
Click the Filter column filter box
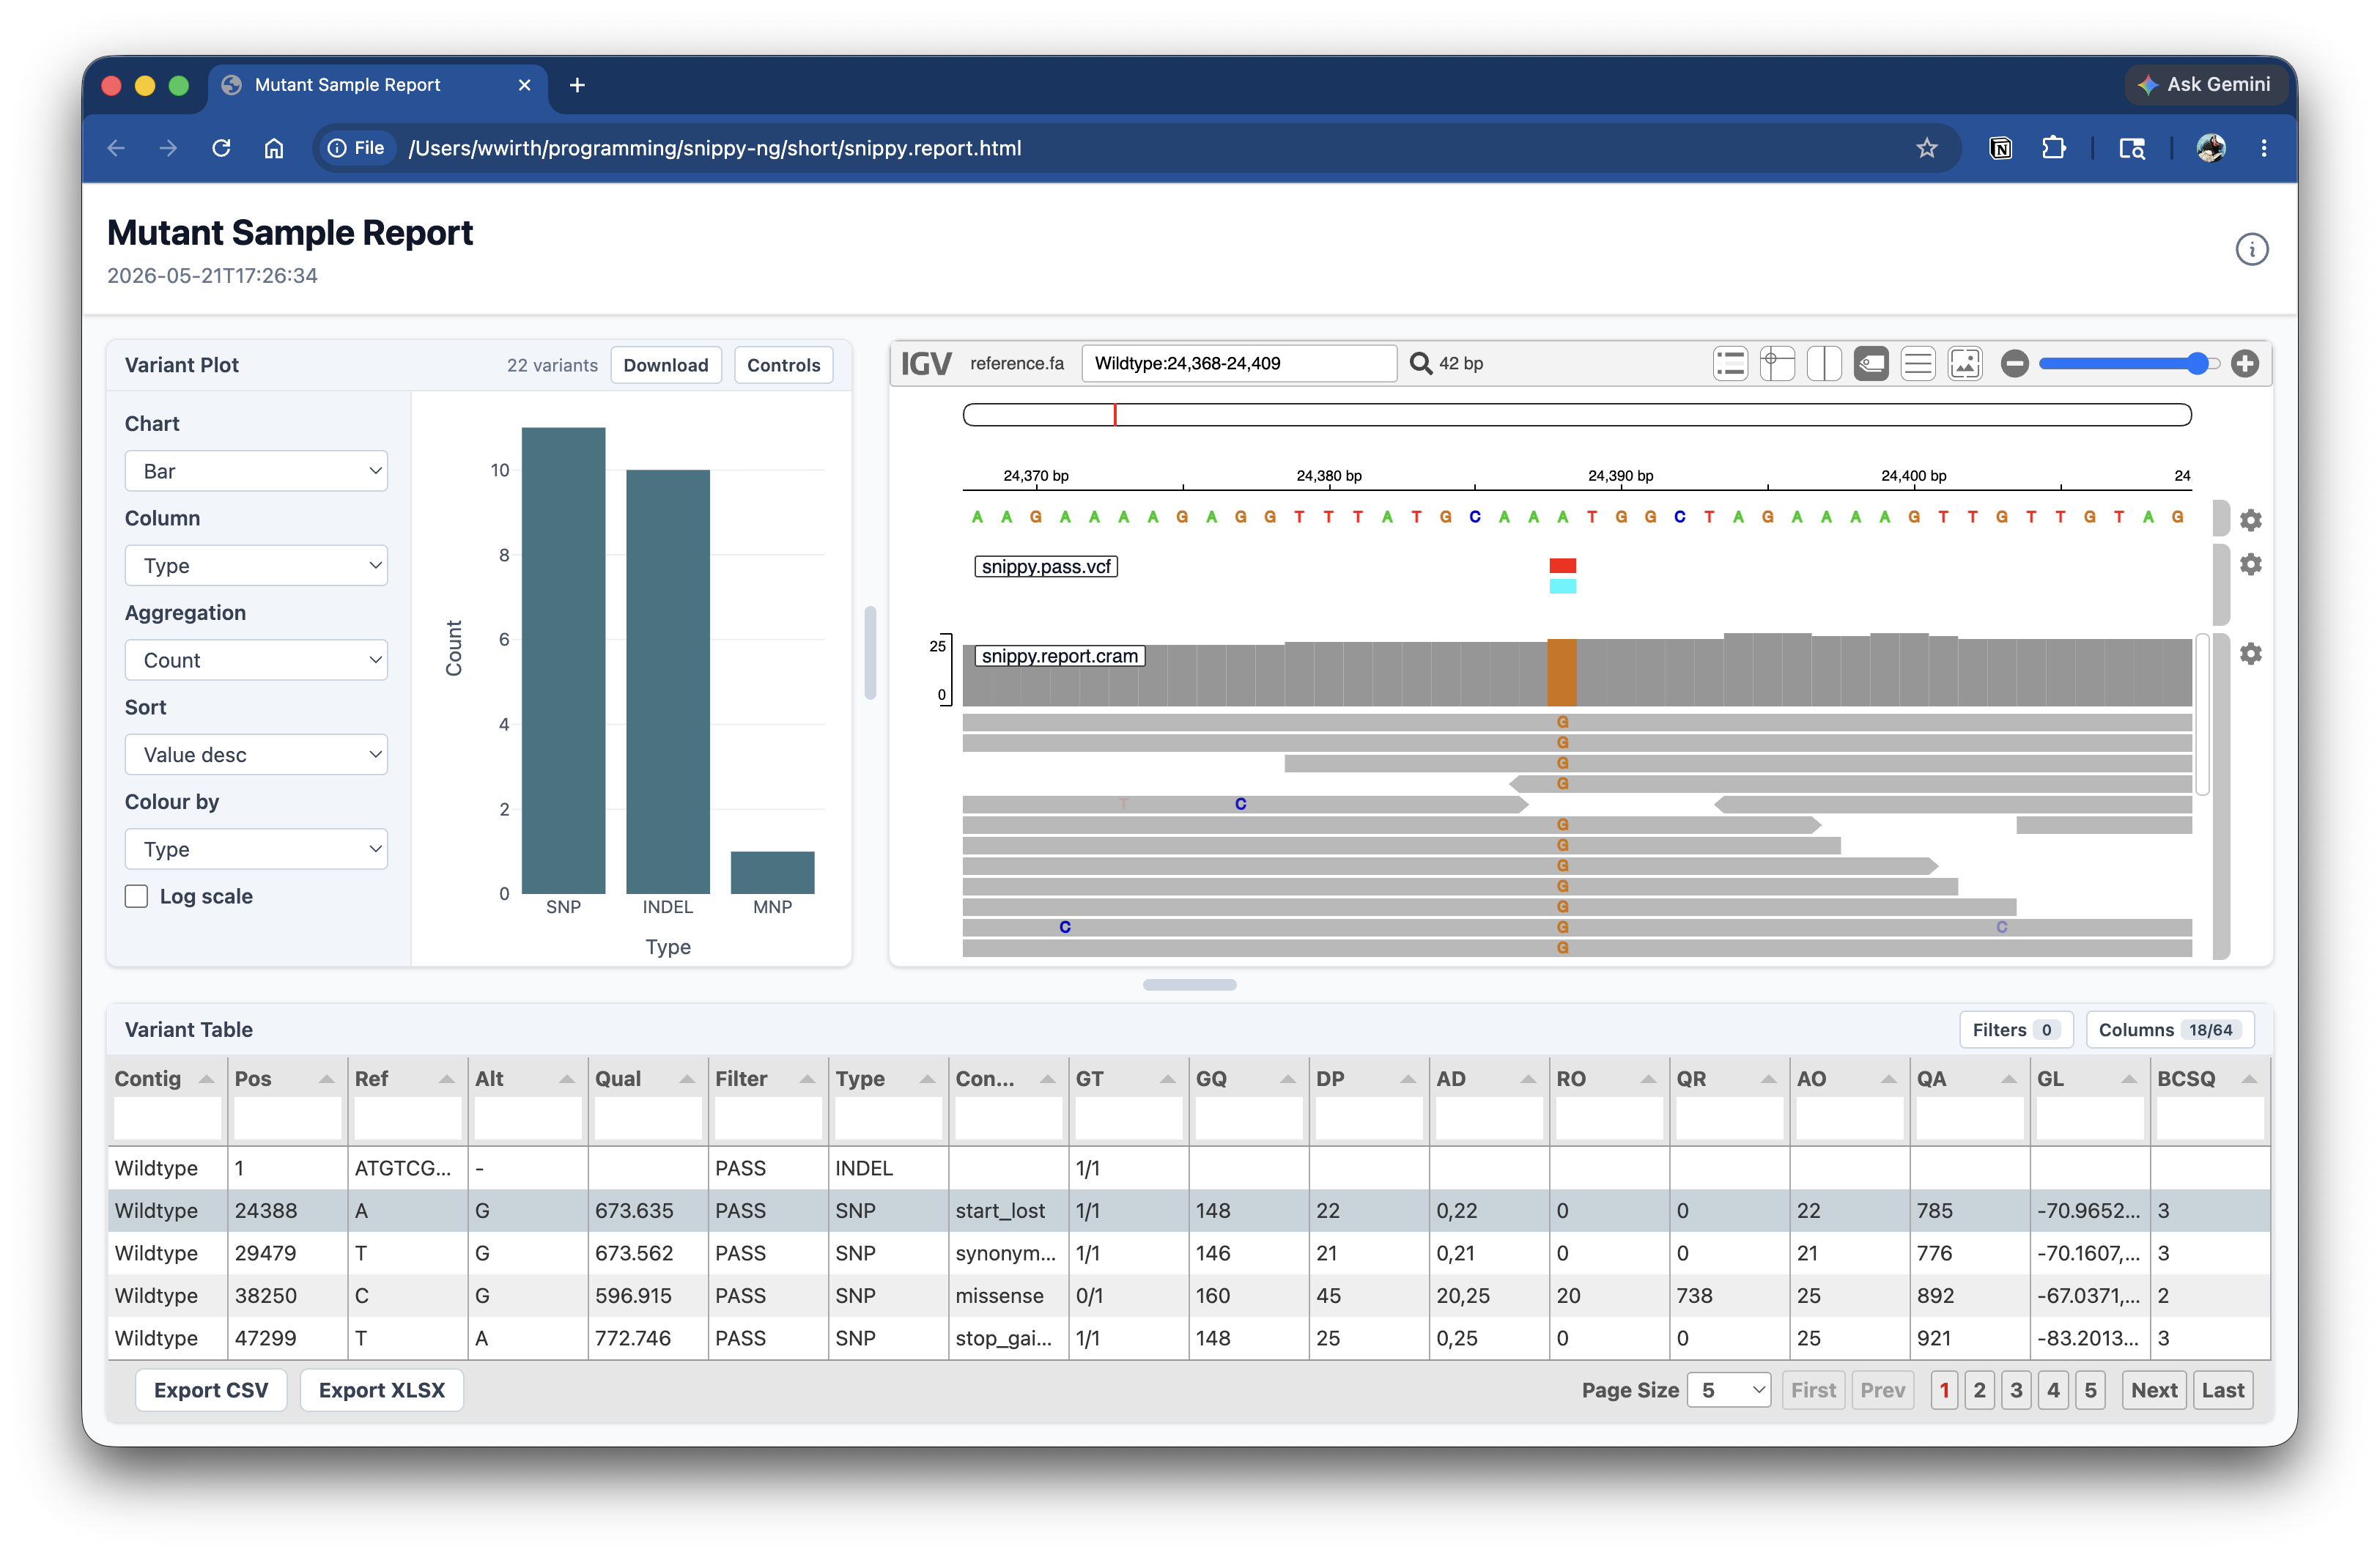pos(767,1119)
